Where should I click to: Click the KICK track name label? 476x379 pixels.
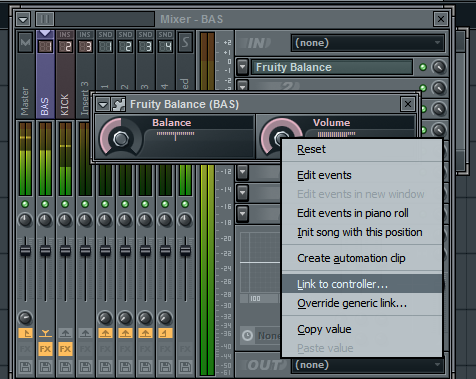pyautogui.click(x=65, y=105)
